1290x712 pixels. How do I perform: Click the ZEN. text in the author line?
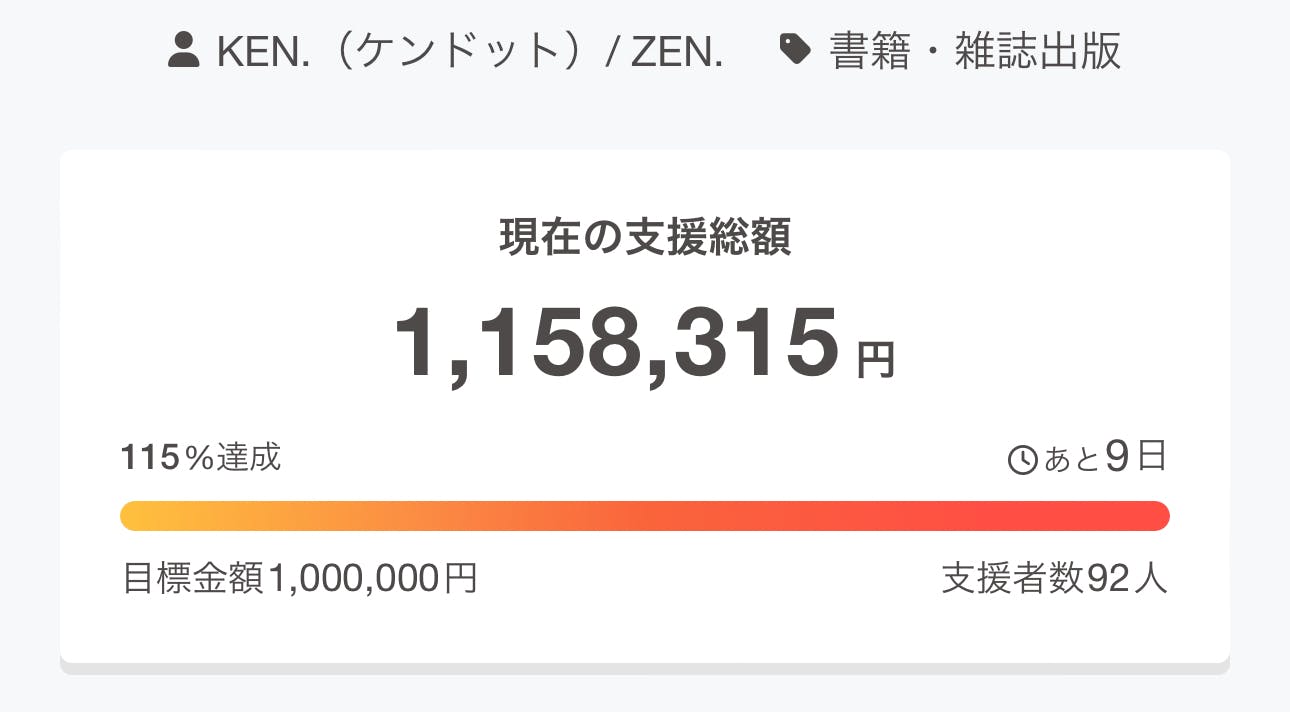click(x=677, y=52)
